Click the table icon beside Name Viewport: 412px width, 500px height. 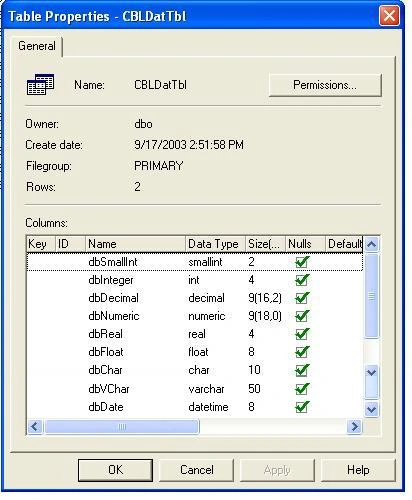tap(40, 84)
